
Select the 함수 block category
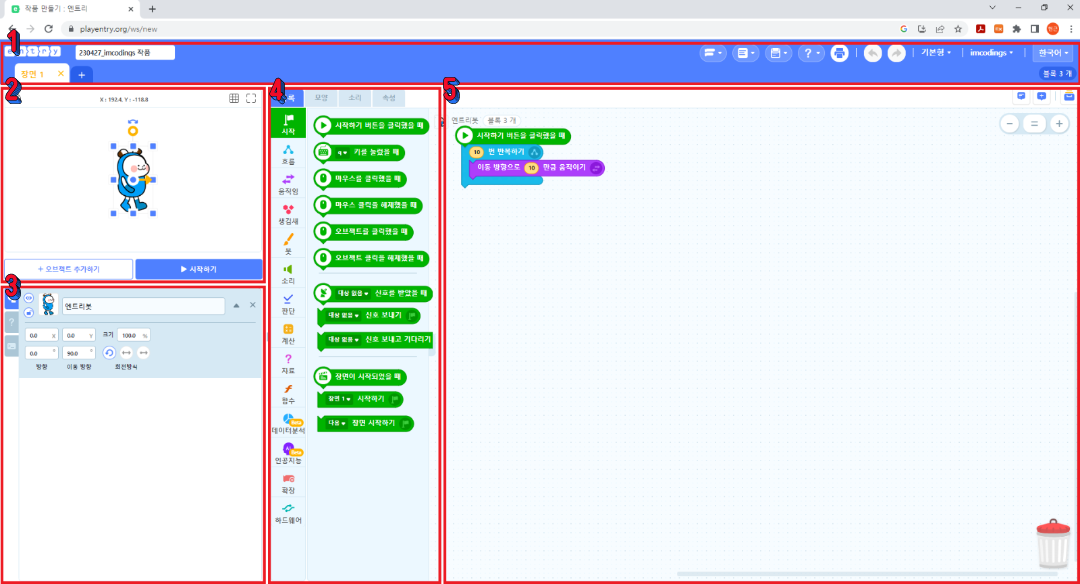click(x=288, y=393)
